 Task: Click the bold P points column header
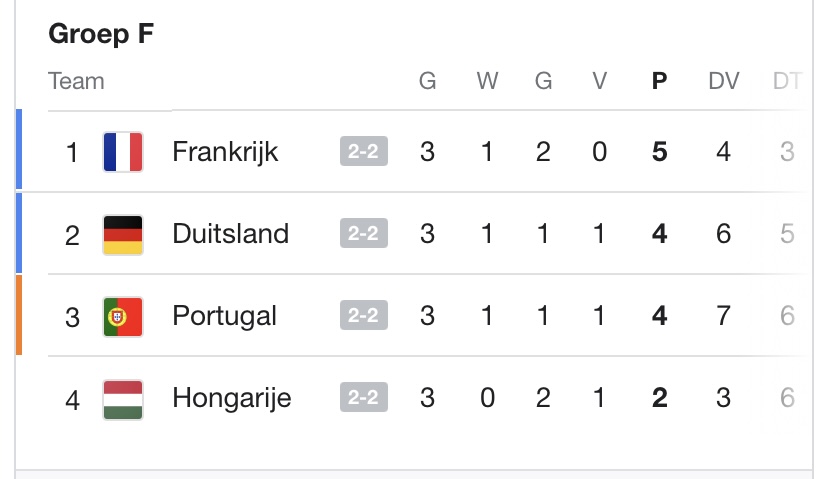coord(660,81)
